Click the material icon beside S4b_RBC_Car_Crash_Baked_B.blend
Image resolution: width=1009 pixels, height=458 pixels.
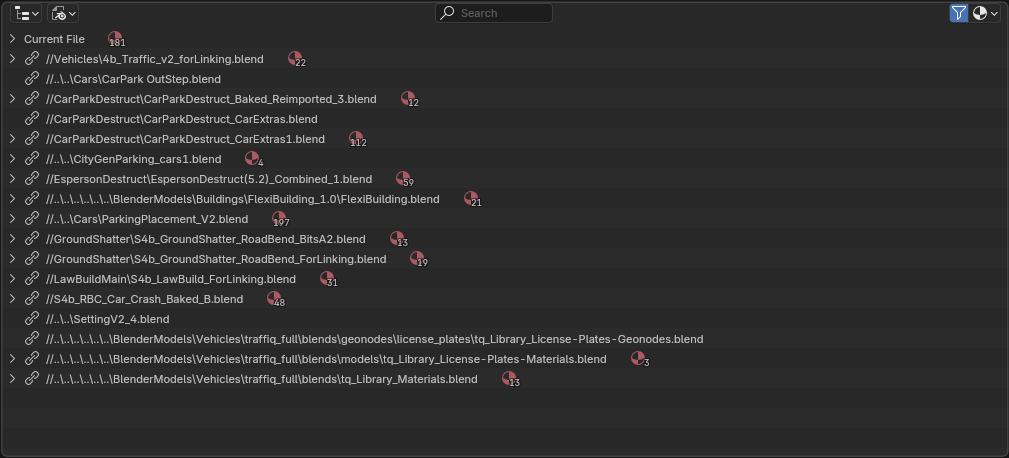tap(274, 299)
